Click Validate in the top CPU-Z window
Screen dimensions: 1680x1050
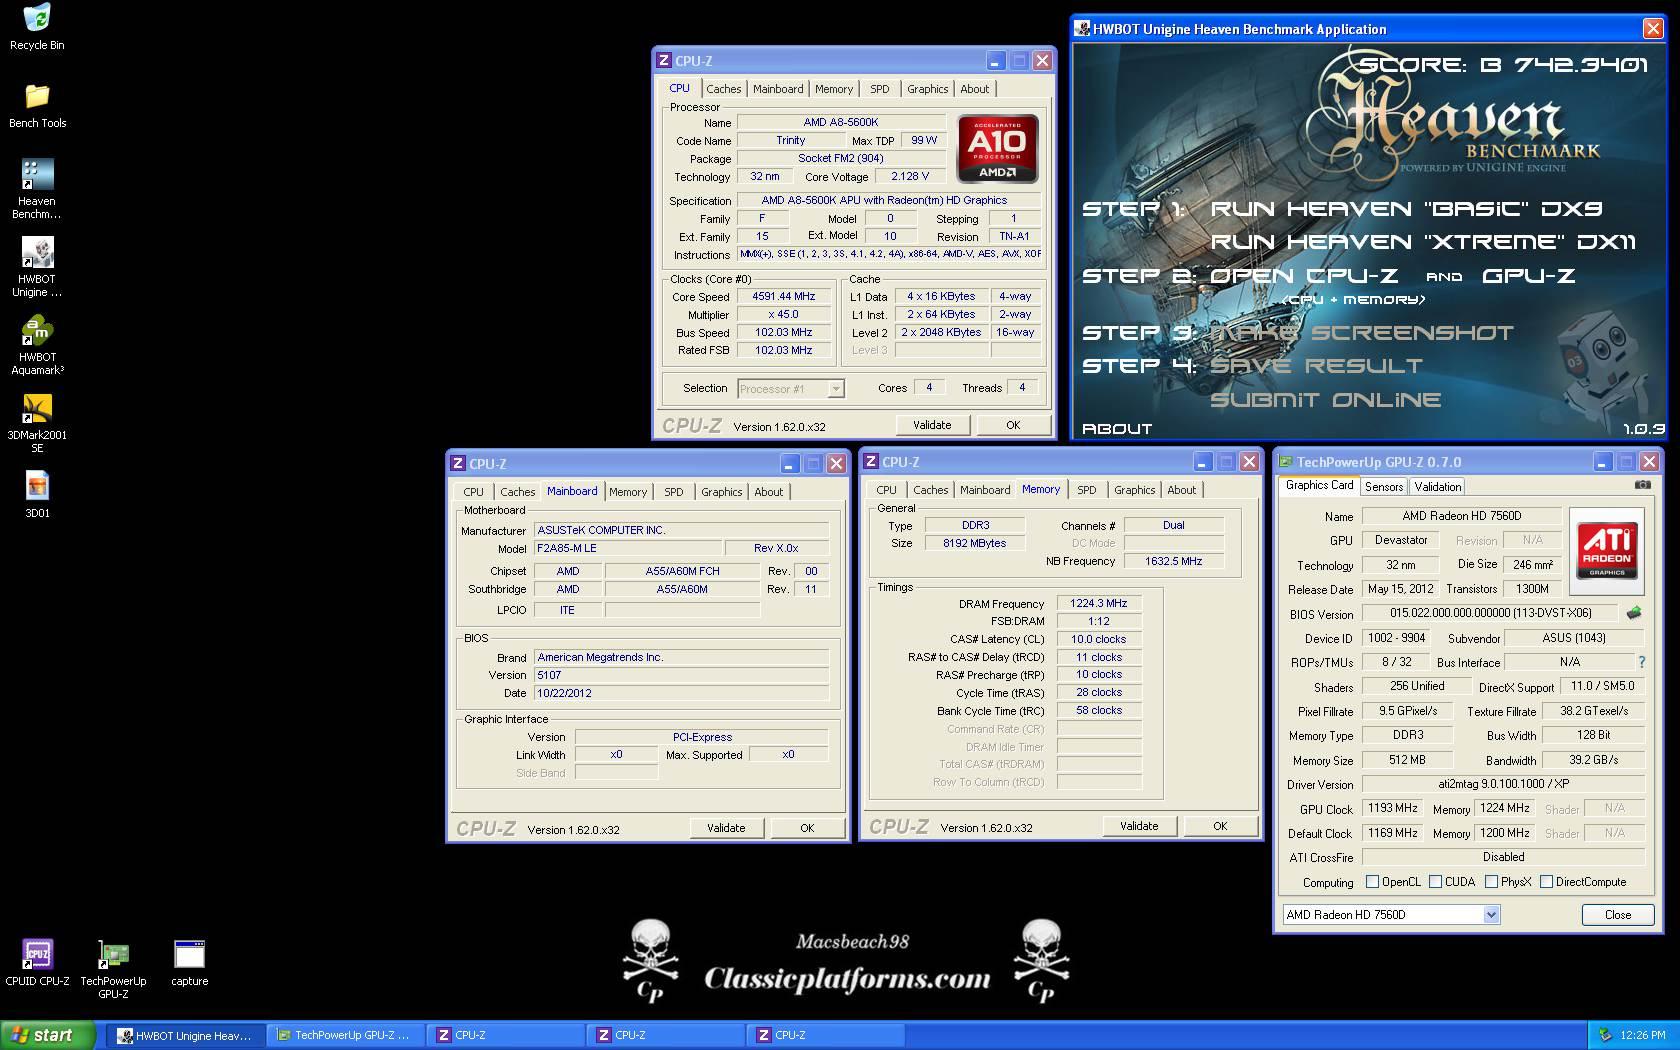(932, 425)
